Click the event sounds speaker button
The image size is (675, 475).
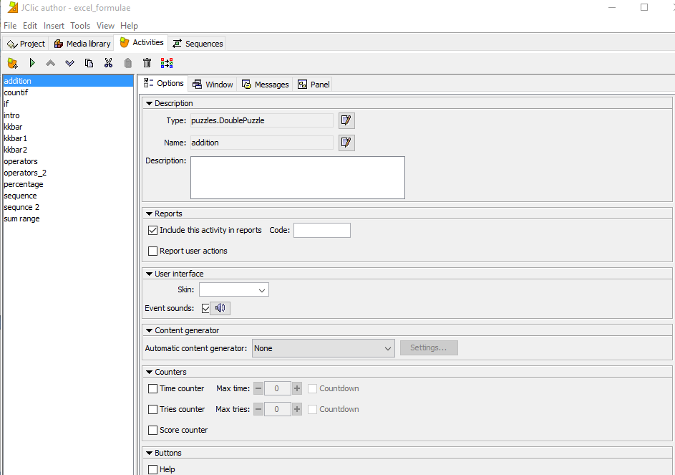[x=220, y=308]
